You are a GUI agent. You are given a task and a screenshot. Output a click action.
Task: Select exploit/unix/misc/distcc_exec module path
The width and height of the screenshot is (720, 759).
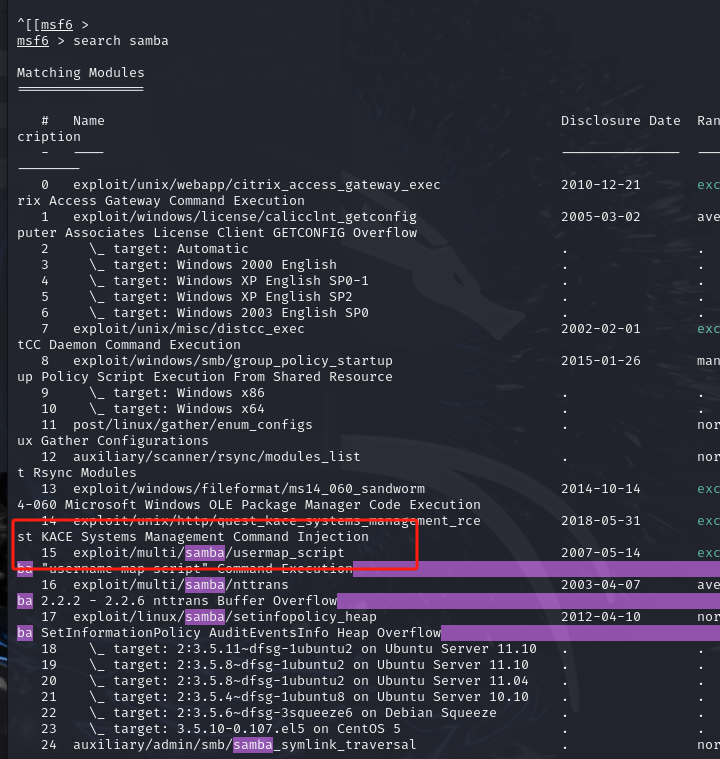tap(189, 329)
